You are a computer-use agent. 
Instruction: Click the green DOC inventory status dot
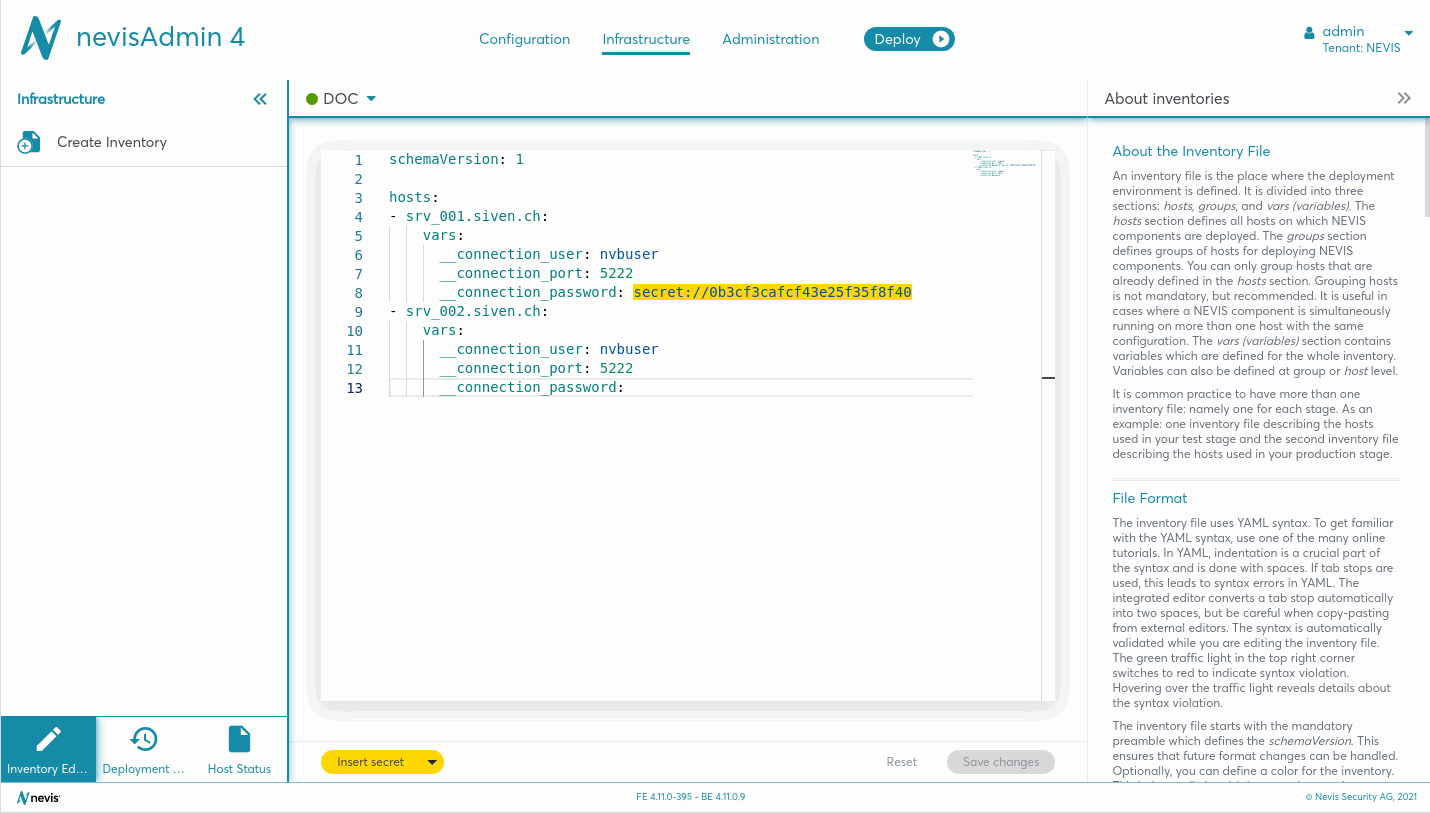click(x=312, y=99)
